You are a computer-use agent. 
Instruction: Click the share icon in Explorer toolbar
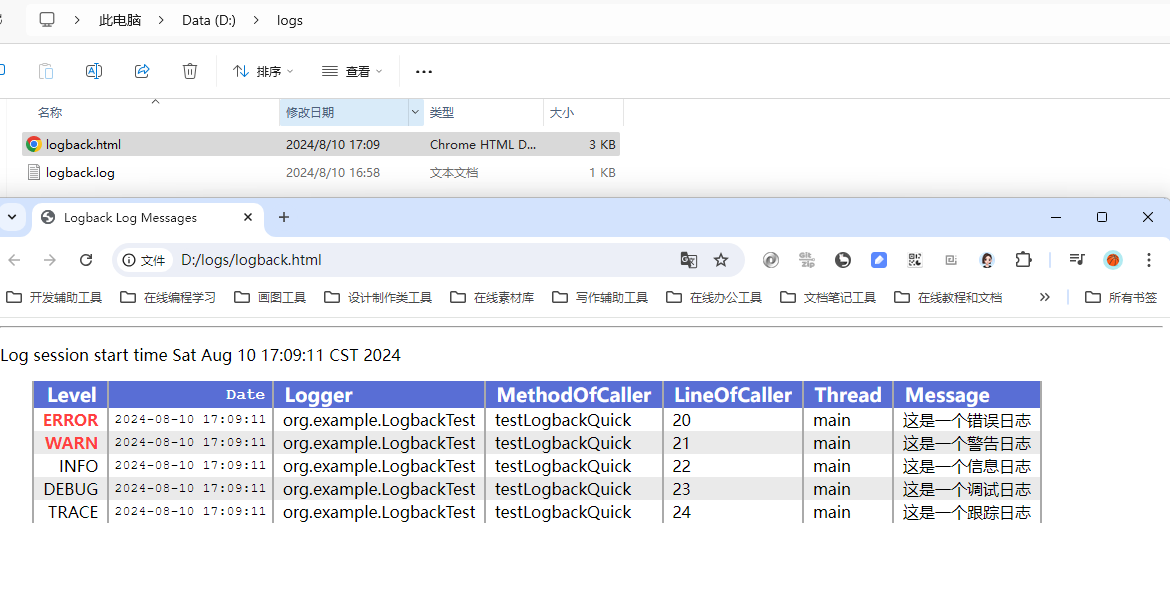tap(142, 71)
